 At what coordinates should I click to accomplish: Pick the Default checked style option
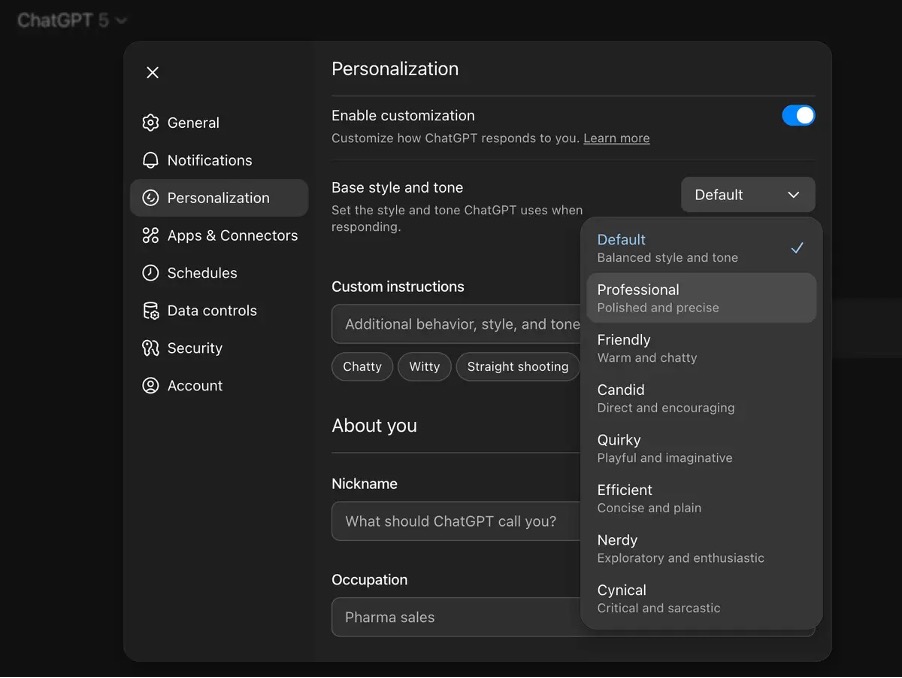pos(700,248)
